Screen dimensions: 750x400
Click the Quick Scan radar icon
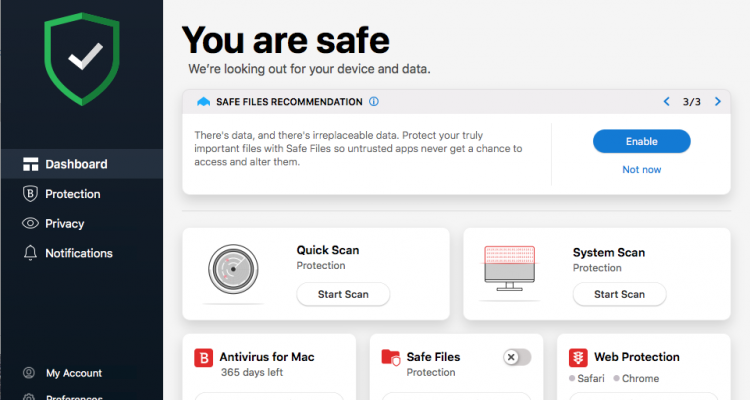pyautogui.click(x=233, y=269)
